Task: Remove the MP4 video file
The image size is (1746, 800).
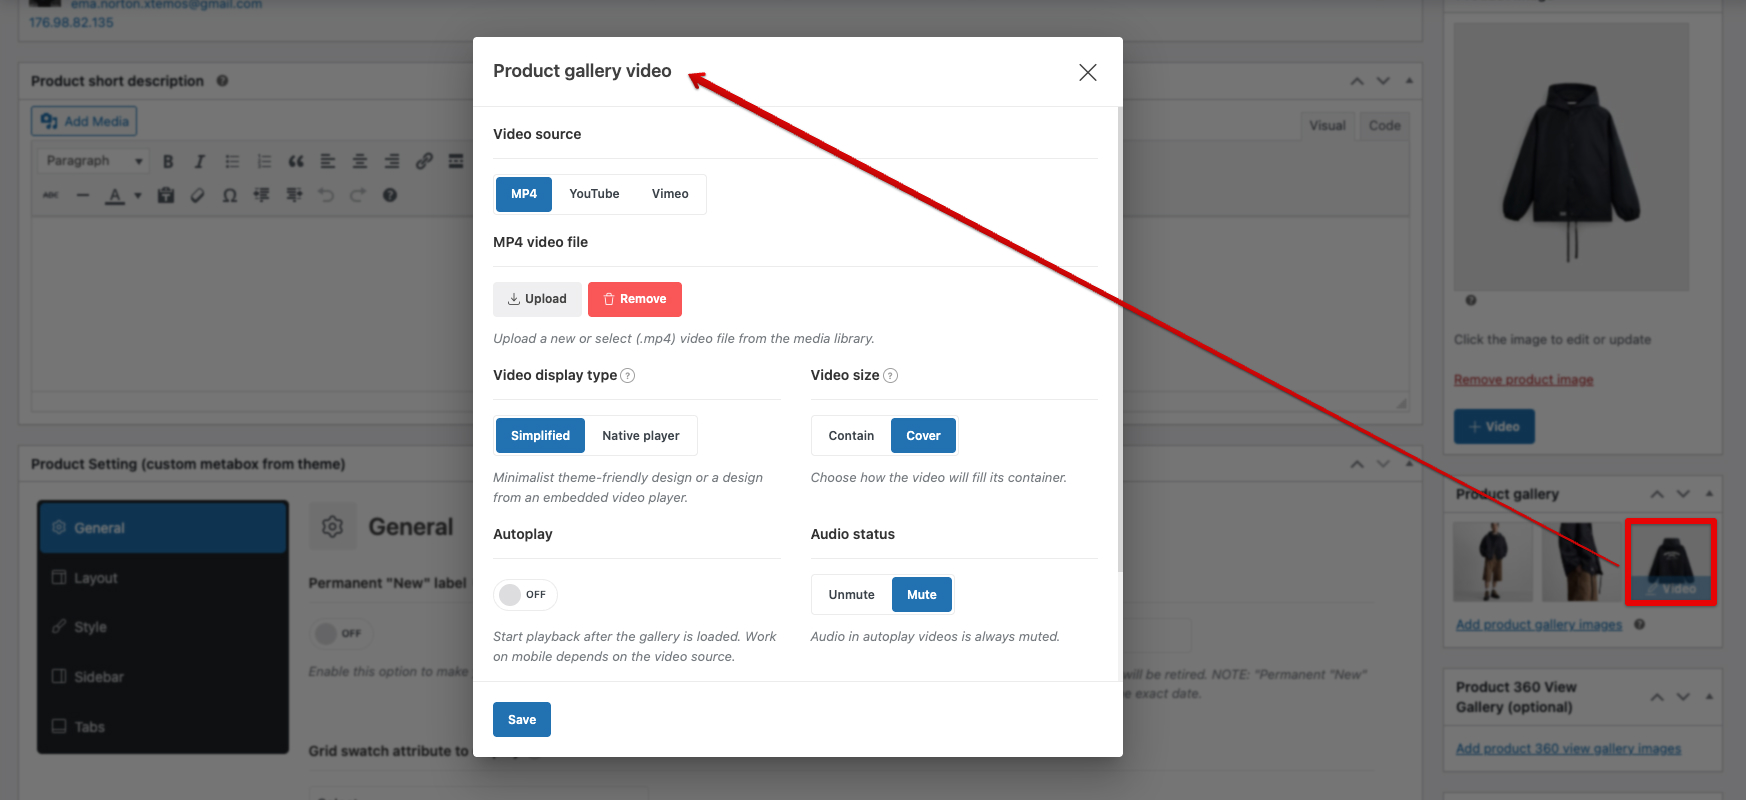Action: [x=635, y=299]
